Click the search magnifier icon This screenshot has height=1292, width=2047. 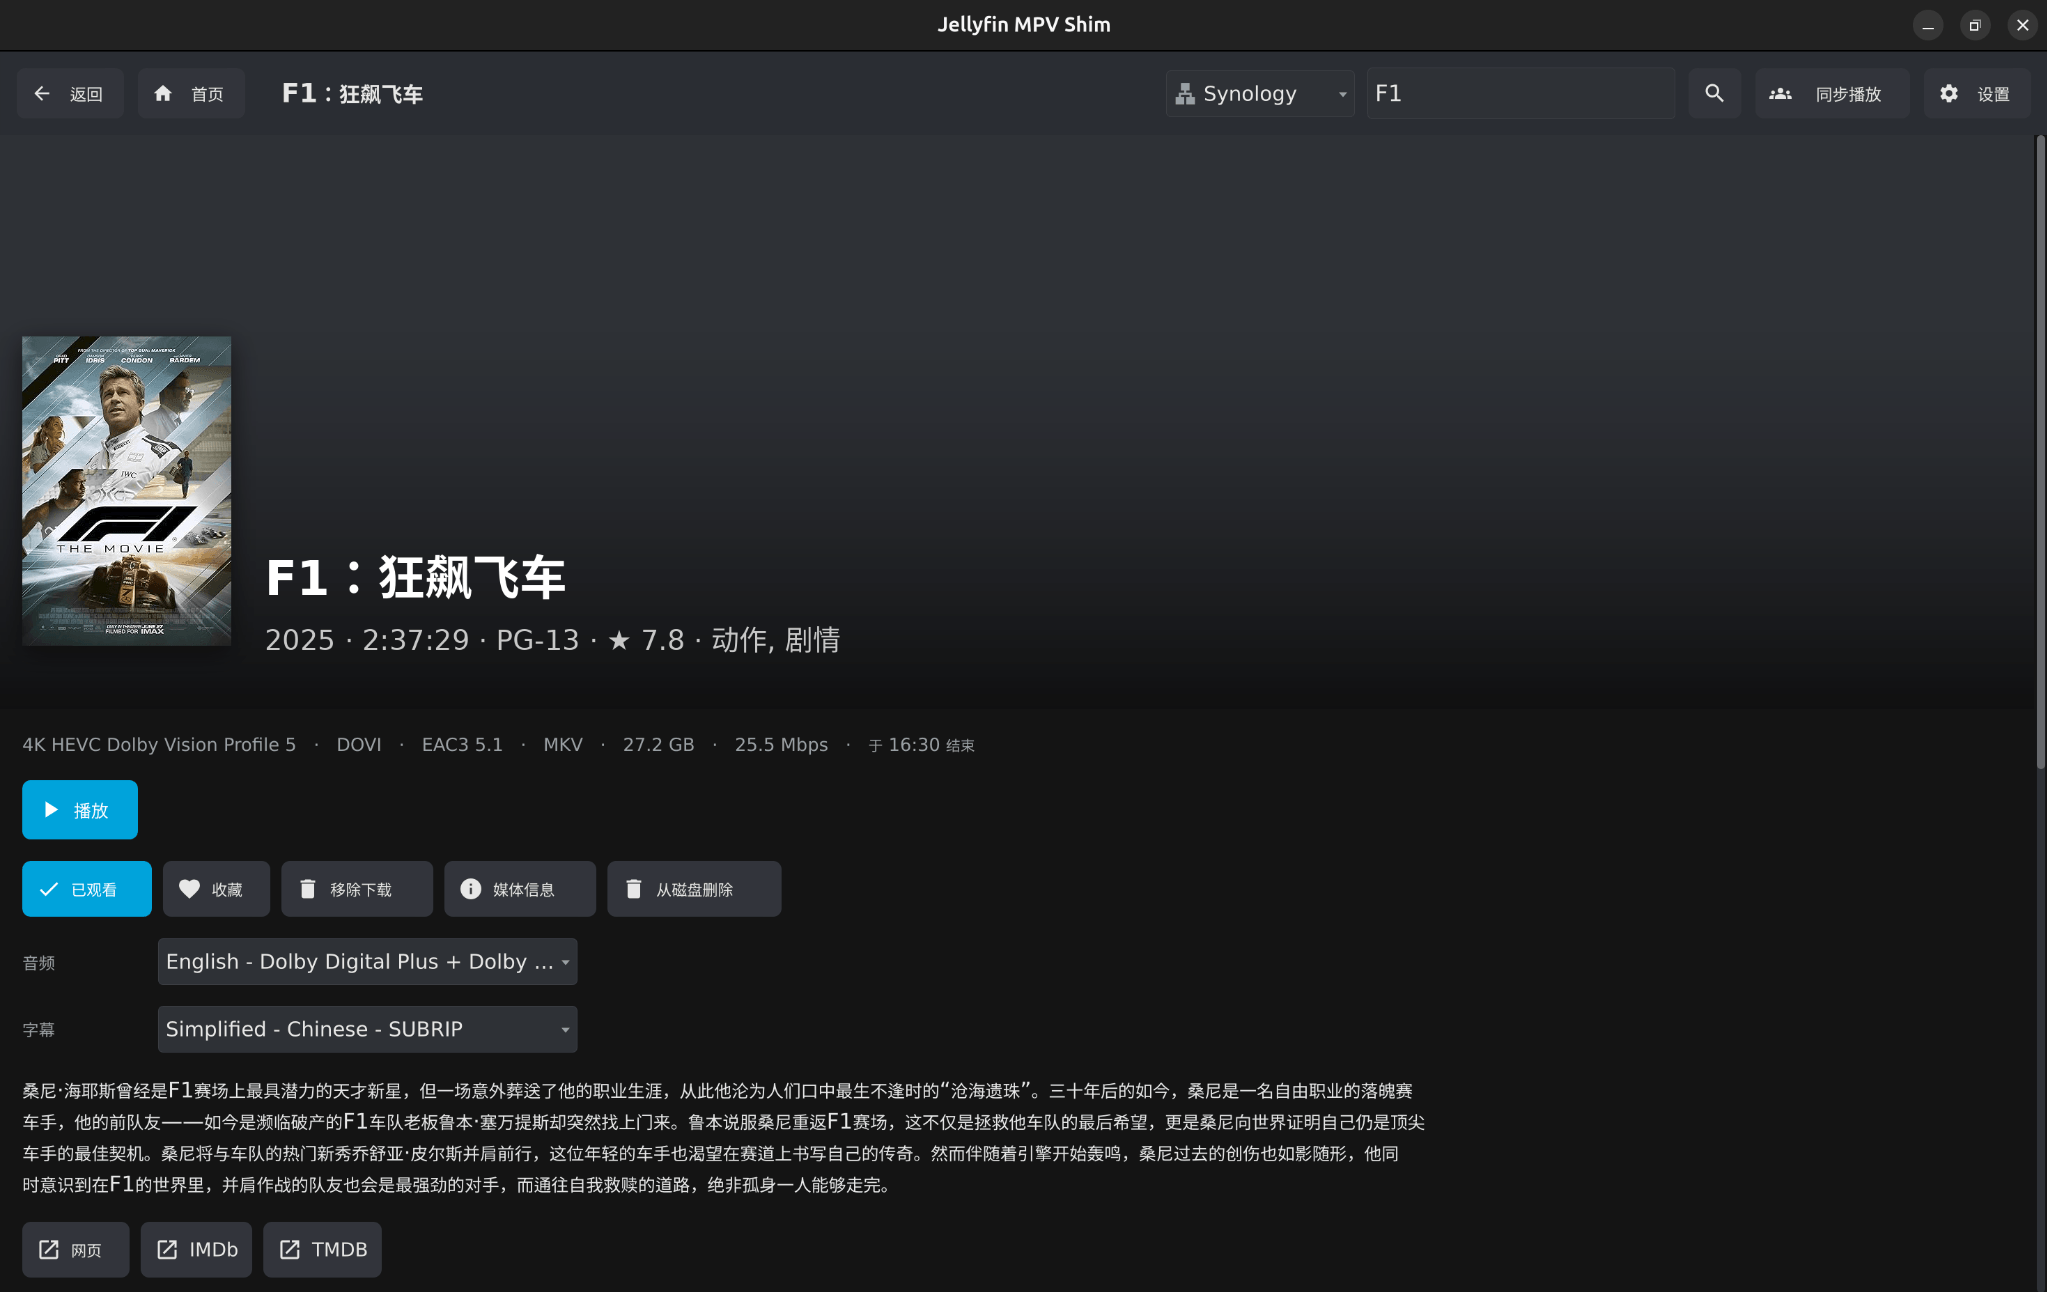point(1714,94)
